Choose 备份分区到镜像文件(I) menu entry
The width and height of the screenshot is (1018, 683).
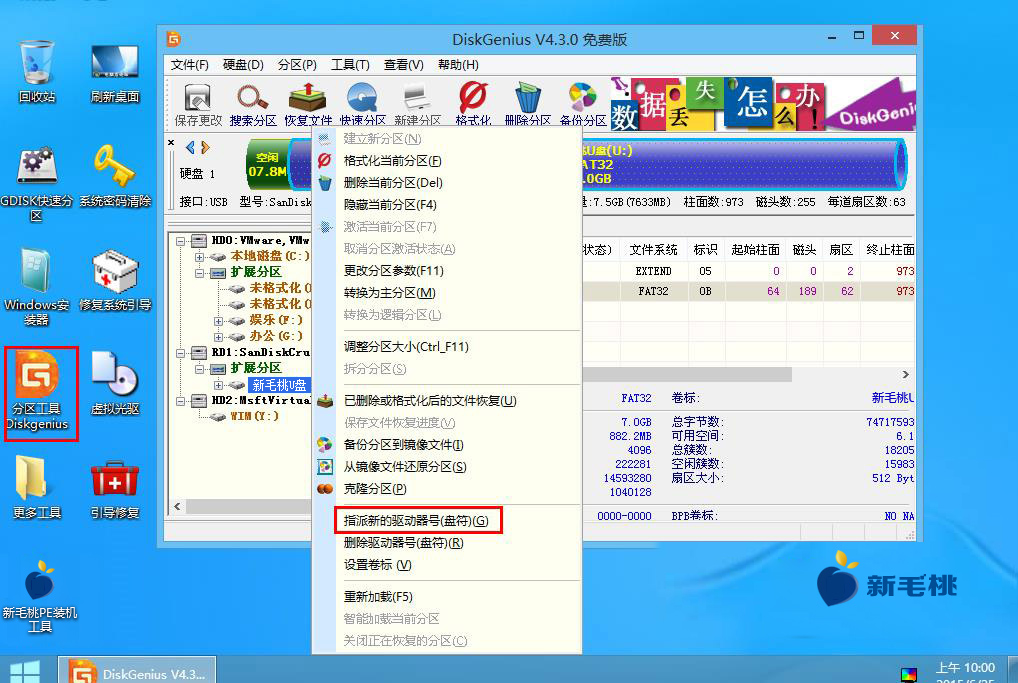point(447,445)
